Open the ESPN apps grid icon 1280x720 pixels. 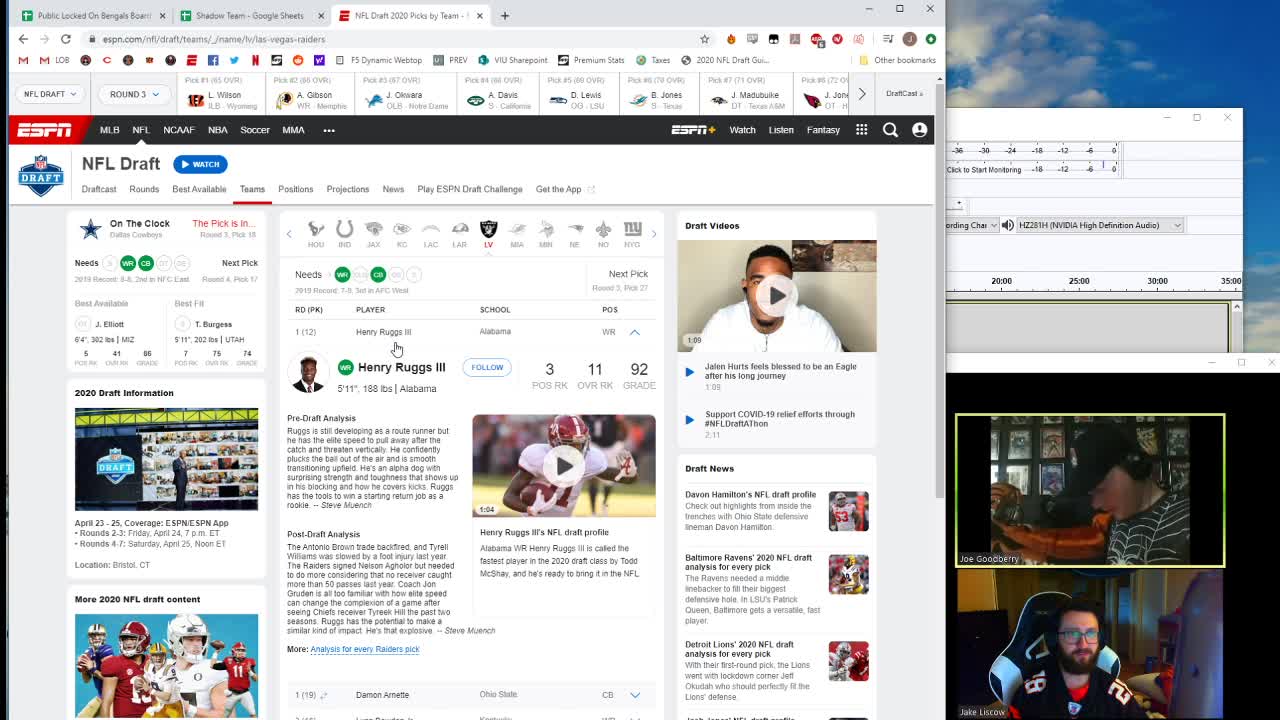click(x=861, y=129)
